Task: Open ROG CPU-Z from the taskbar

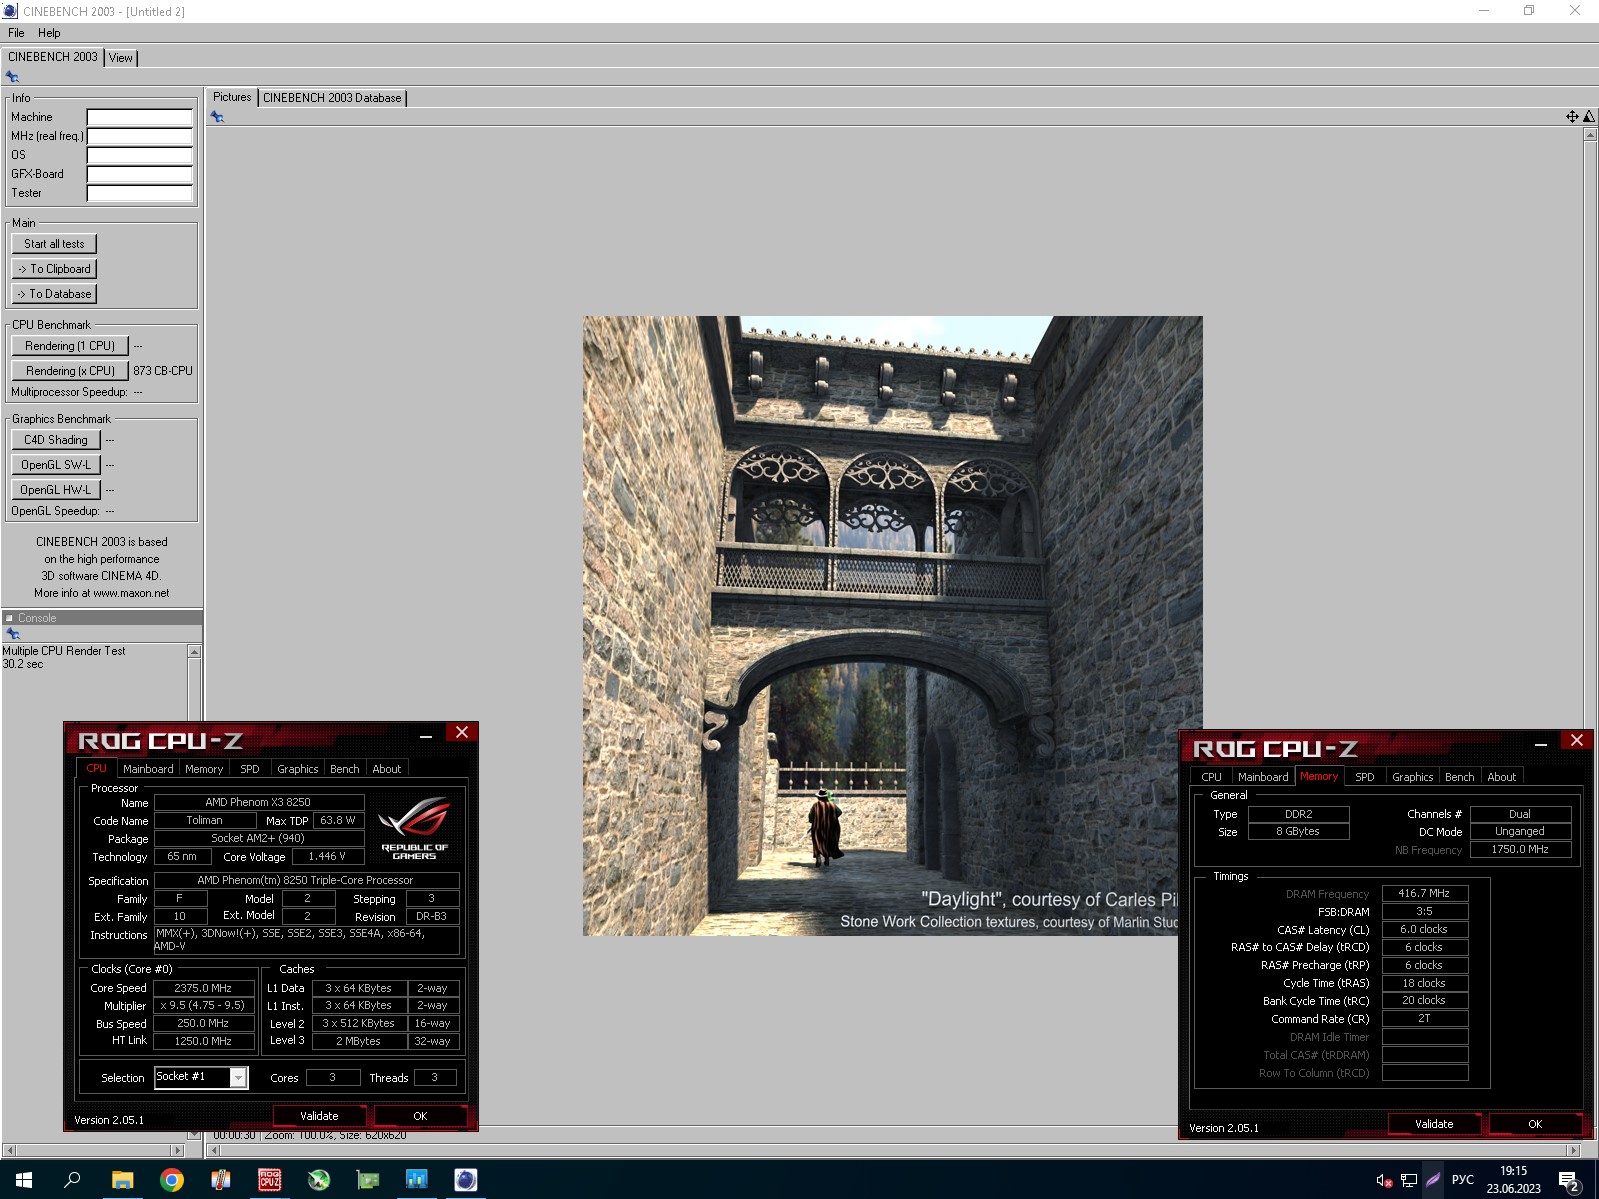Action: [x=270, y=1180]
